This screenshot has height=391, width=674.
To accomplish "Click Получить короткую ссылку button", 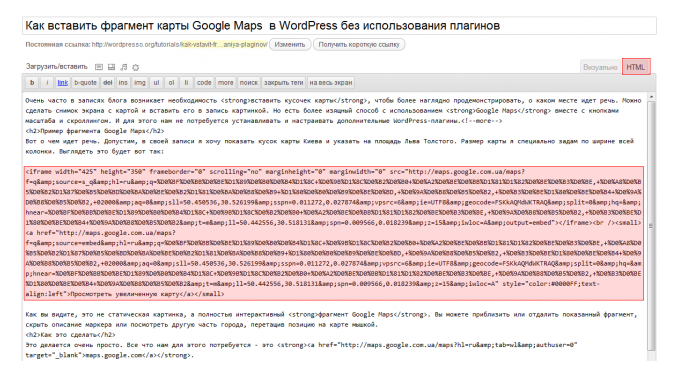I will click(x=359, y=44).
